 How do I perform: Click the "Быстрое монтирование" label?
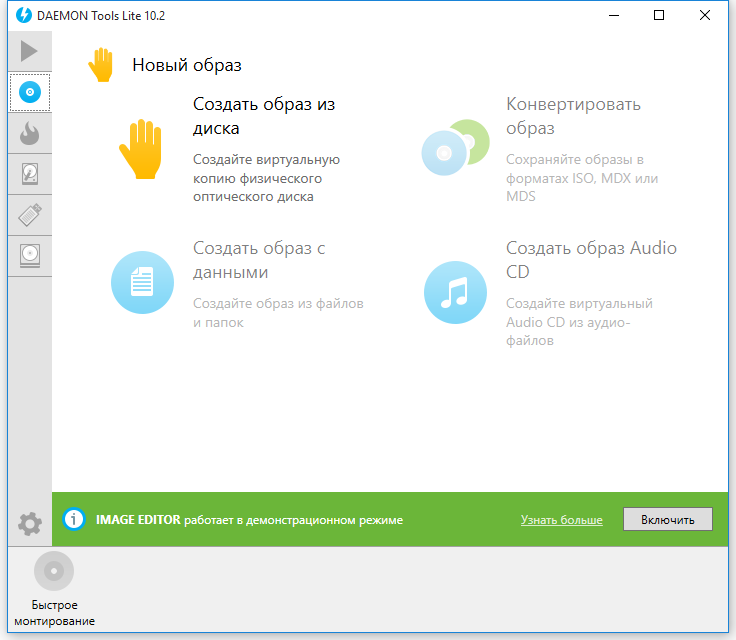(55, 613)
